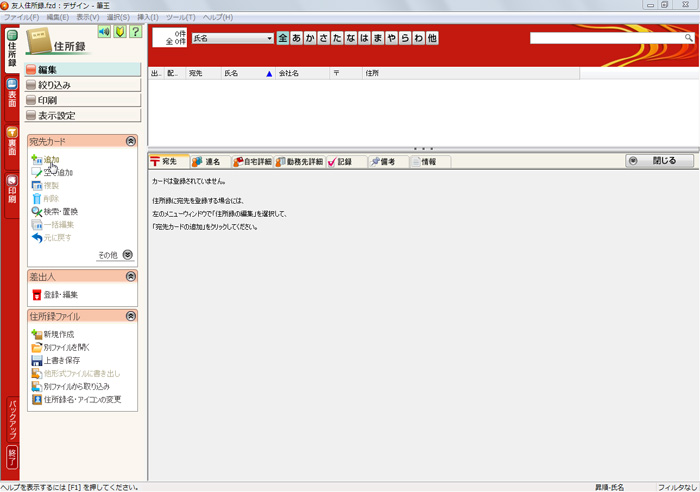Expand その他 more options

click(x=127, y=255)
